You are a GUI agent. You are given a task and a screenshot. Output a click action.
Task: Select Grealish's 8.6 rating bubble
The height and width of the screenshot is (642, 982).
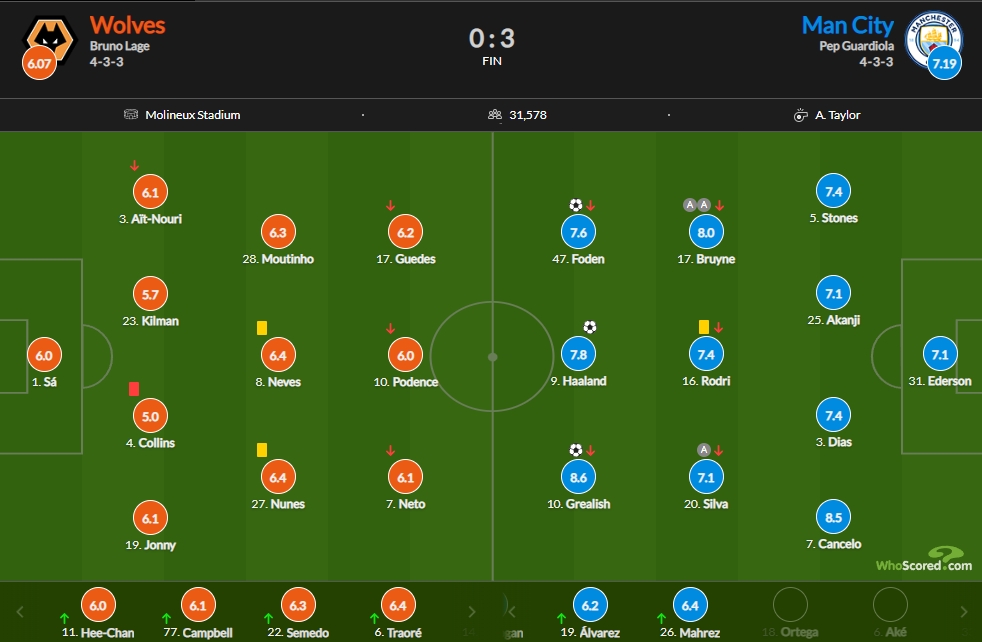point(578,477)
